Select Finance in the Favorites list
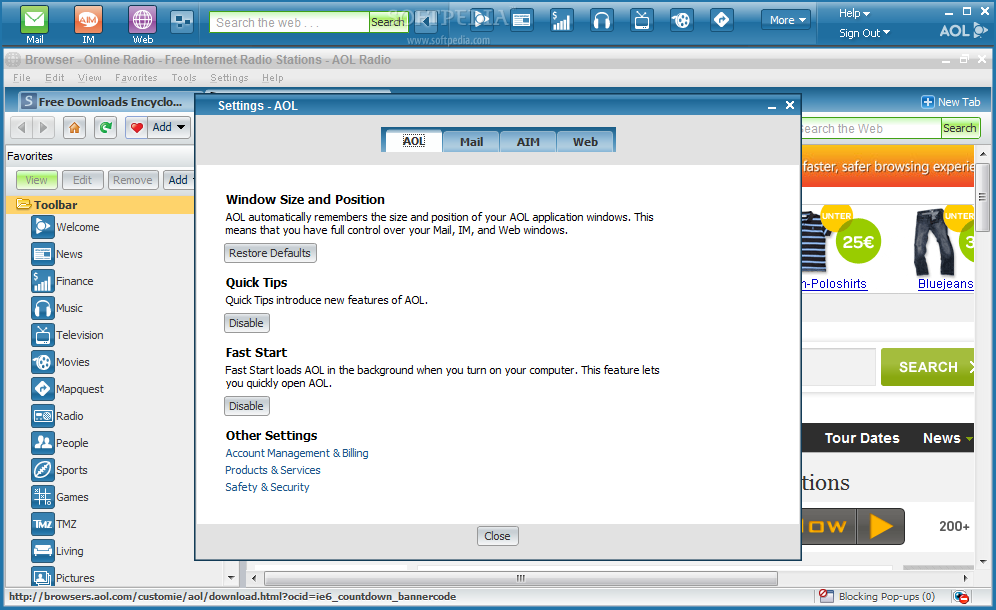The image size is (996, 610). [62, 281]
